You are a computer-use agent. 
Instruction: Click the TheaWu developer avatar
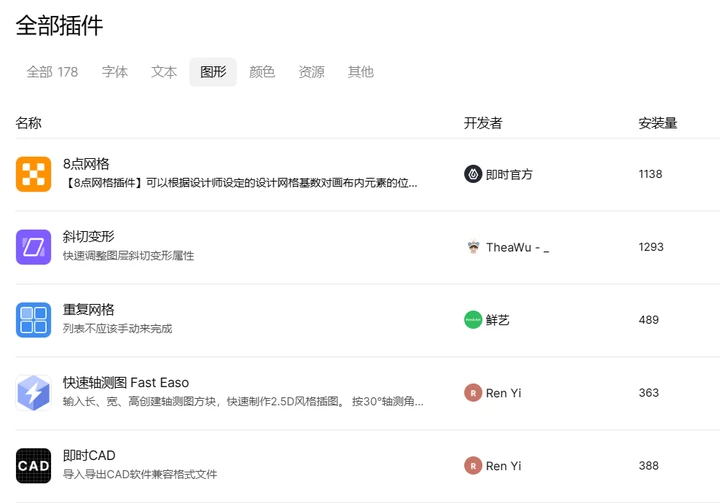[x=473, y=247]
